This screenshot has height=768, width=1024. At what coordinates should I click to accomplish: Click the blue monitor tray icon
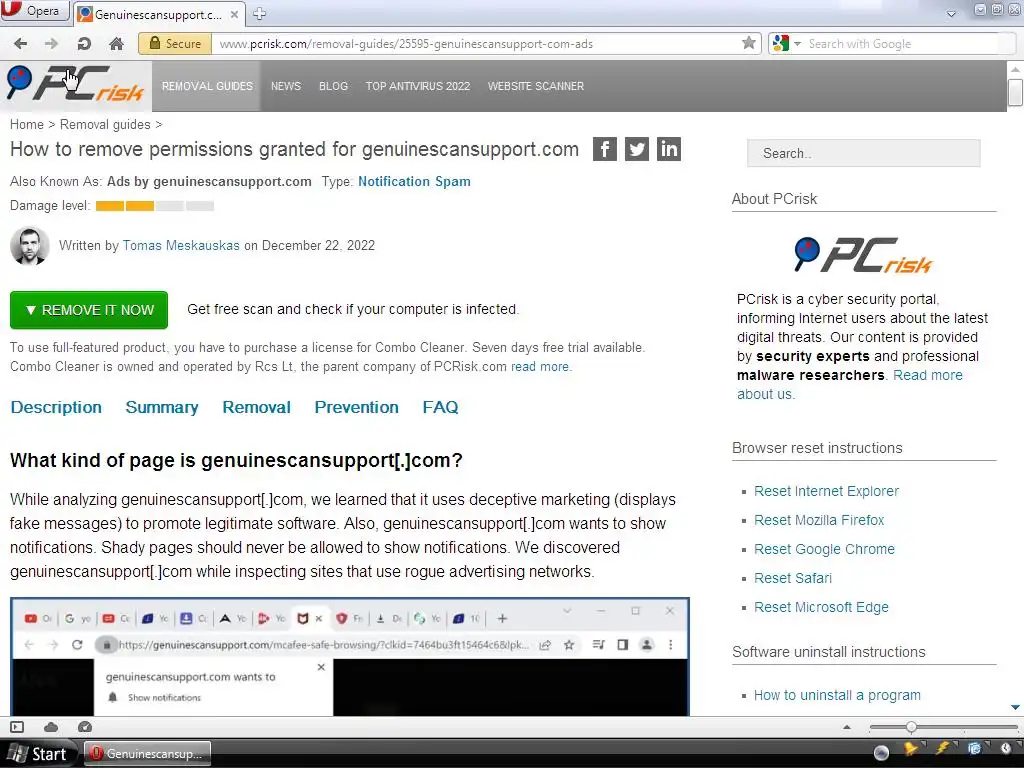[x=974, y=749]
